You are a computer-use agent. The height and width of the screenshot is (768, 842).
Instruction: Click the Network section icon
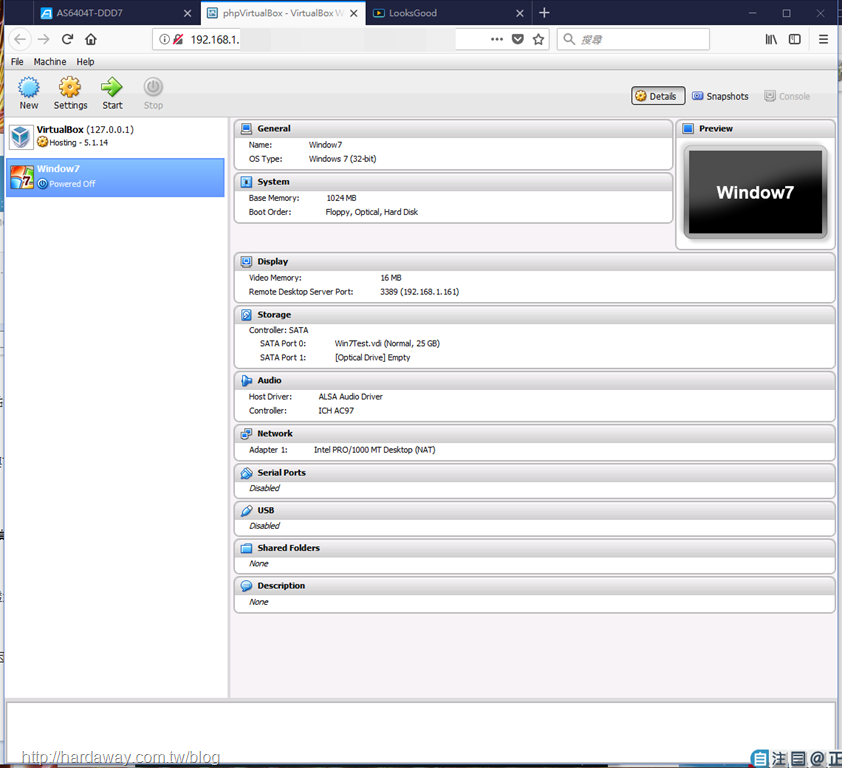pos(246,434)
